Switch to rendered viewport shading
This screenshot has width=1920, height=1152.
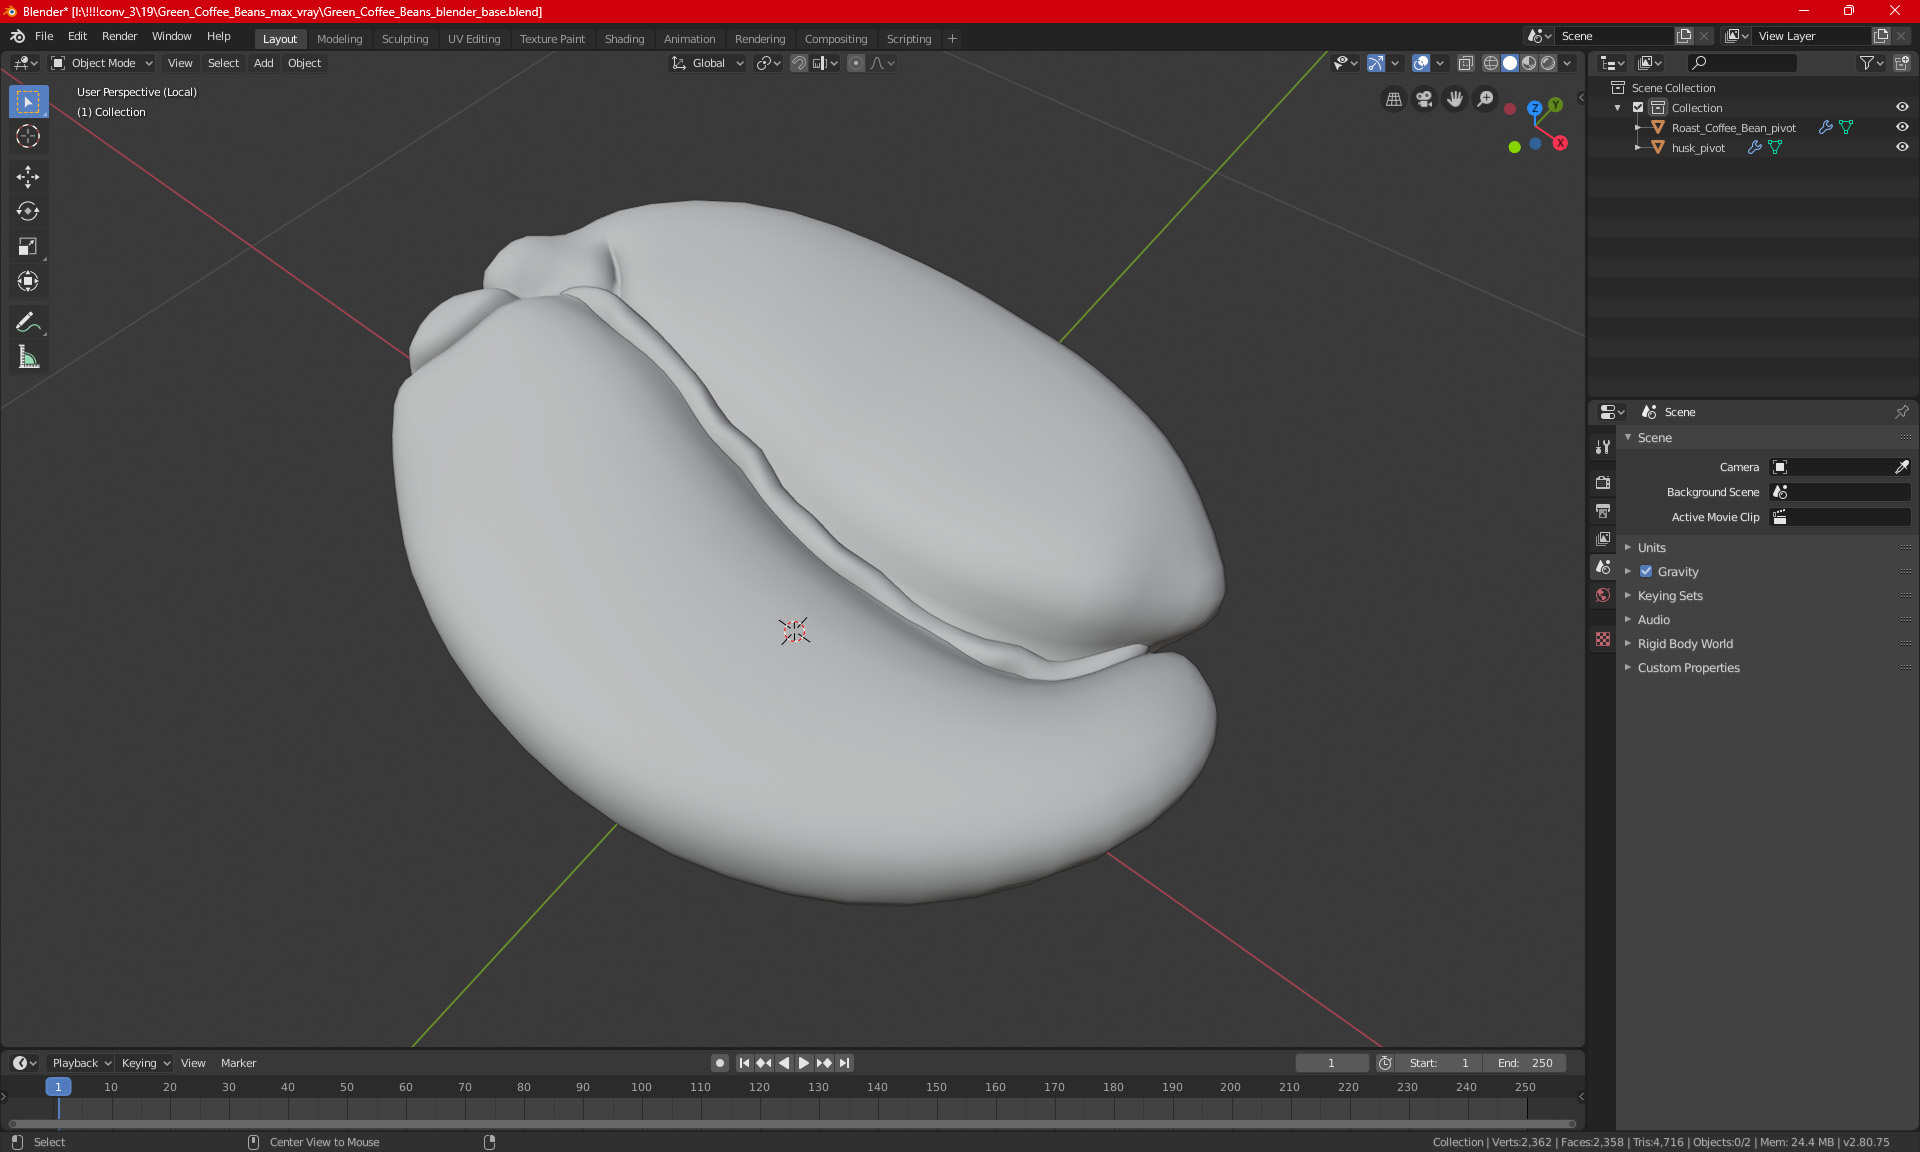tap(1548, 63)
